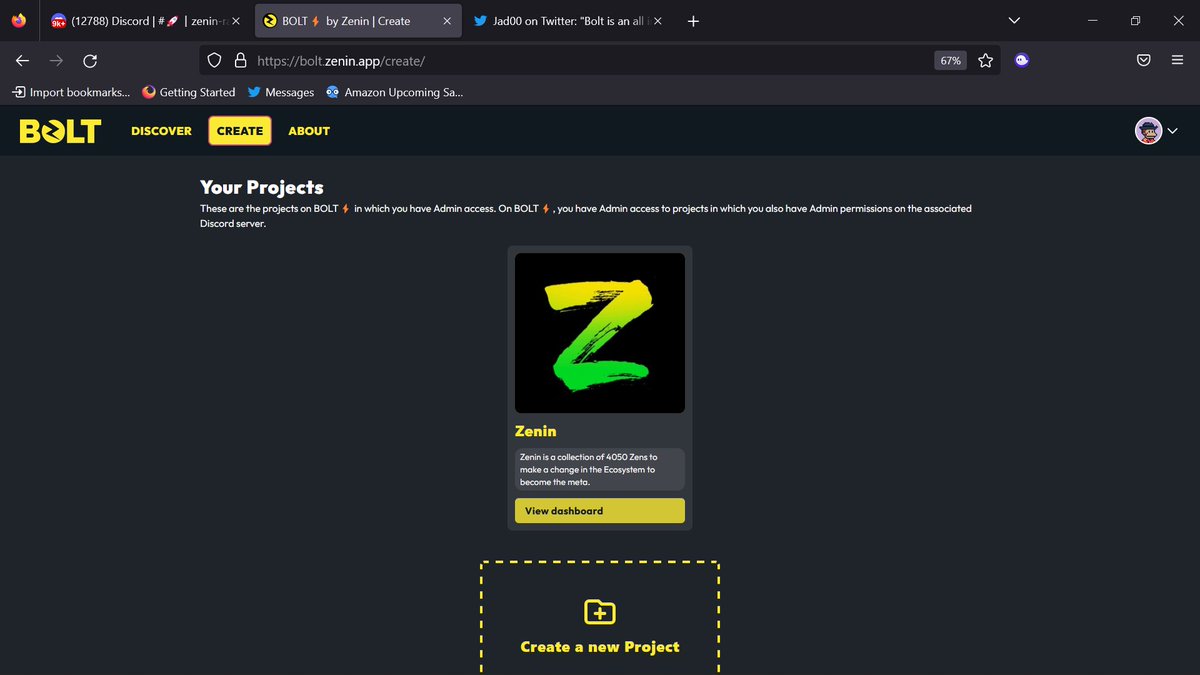Screen dimensions: 1200x675
Task: Open the Amazon Upcoming Sa... bookmark
Action: [395, 92]
